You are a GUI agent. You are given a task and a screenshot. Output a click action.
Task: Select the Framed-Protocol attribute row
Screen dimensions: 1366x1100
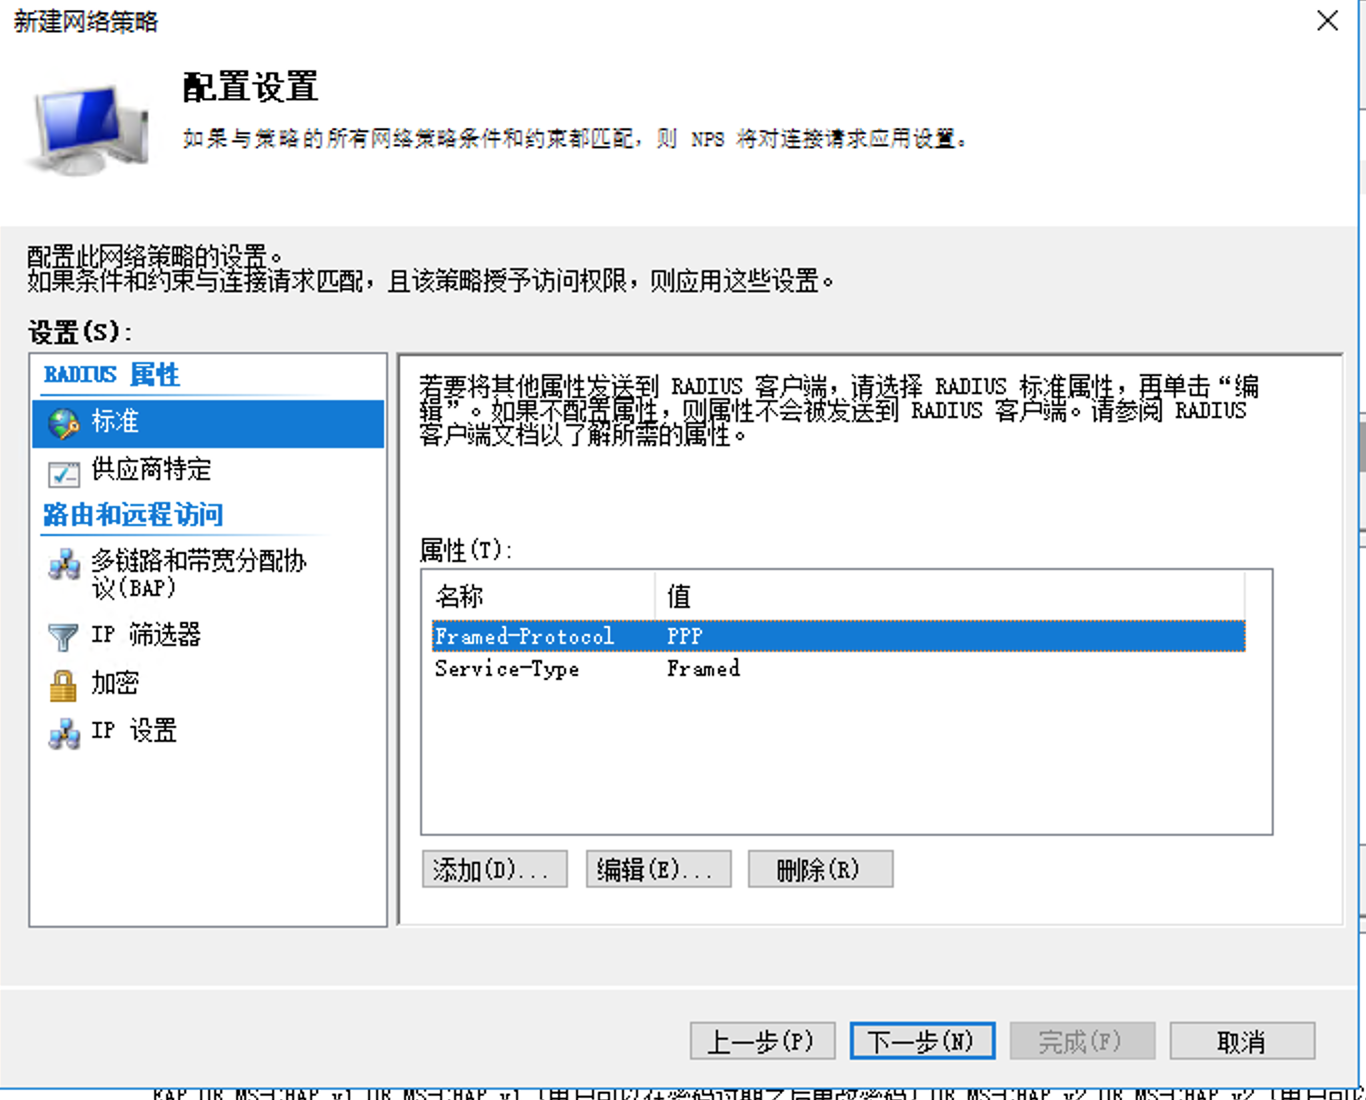tap(838, 636)
